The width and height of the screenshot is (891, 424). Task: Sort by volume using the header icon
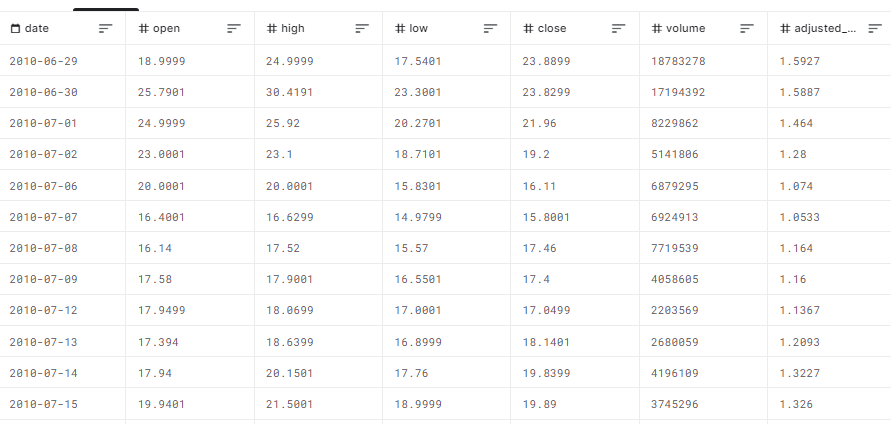point(746,29)
